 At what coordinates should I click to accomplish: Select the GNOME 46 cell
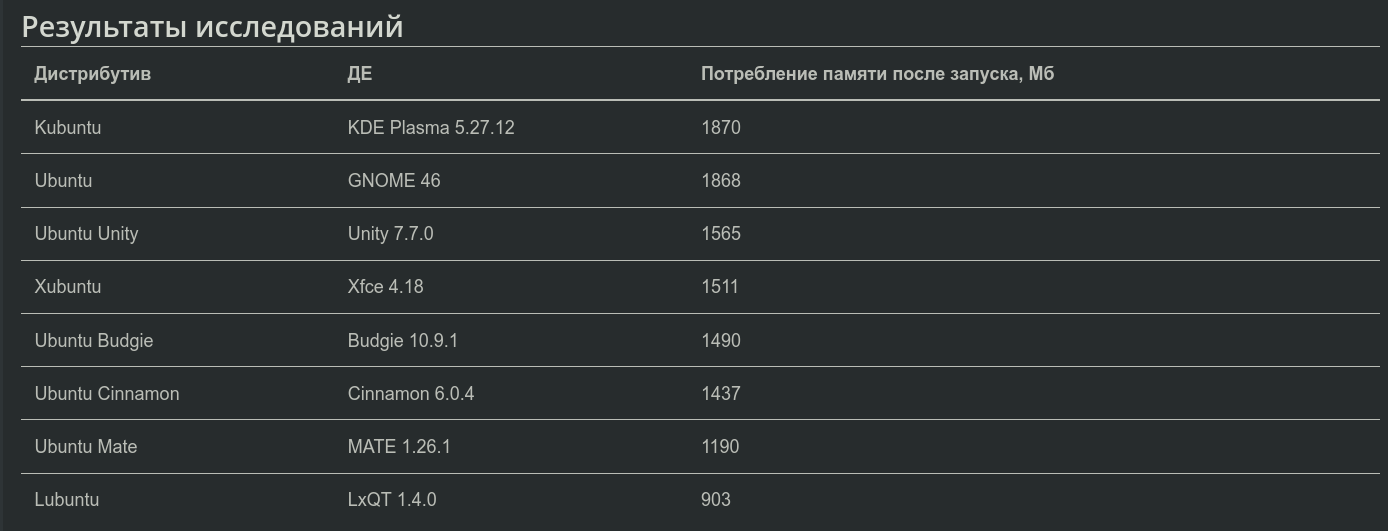[394, 181]
